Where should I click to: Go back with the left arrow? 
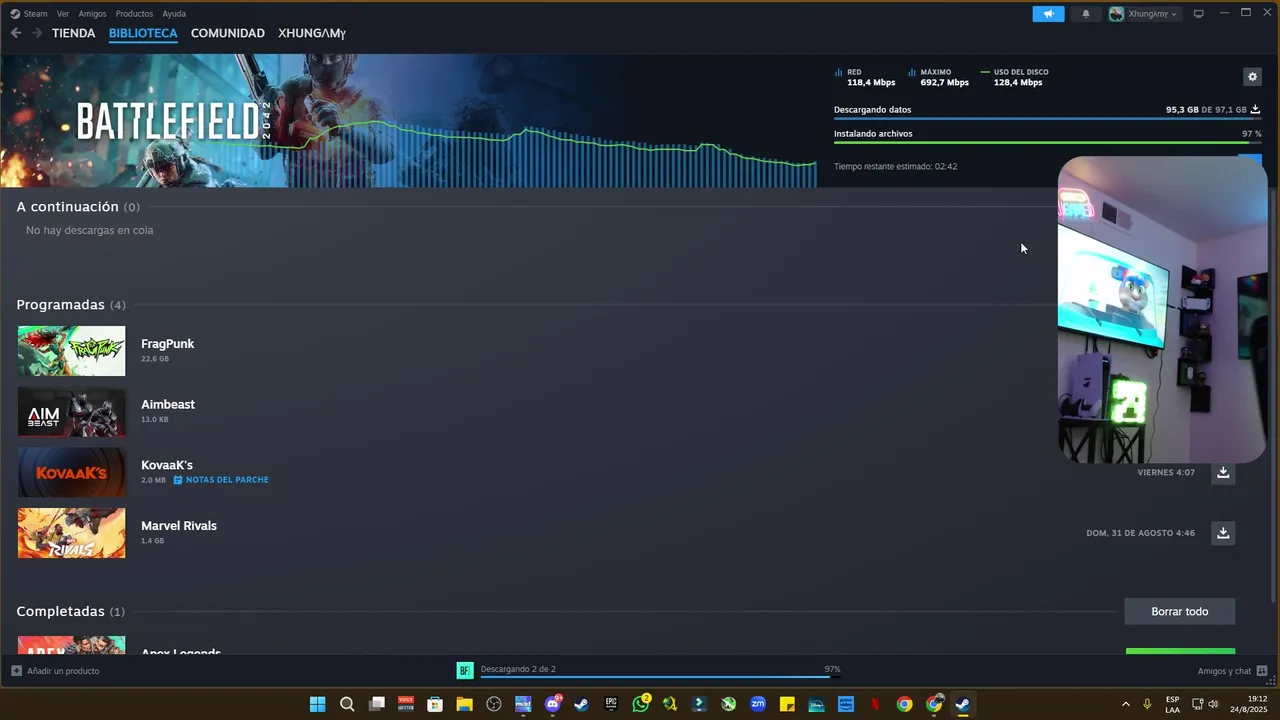click(16, 33)
